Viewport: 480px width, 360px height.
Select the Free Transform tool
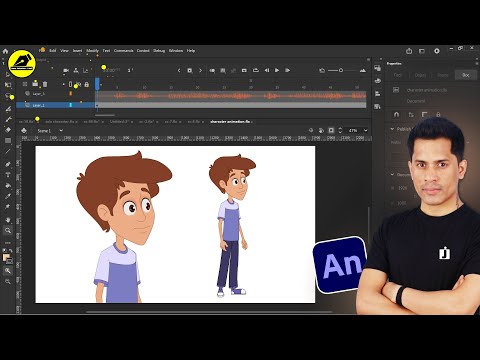[x=8, y=85]
